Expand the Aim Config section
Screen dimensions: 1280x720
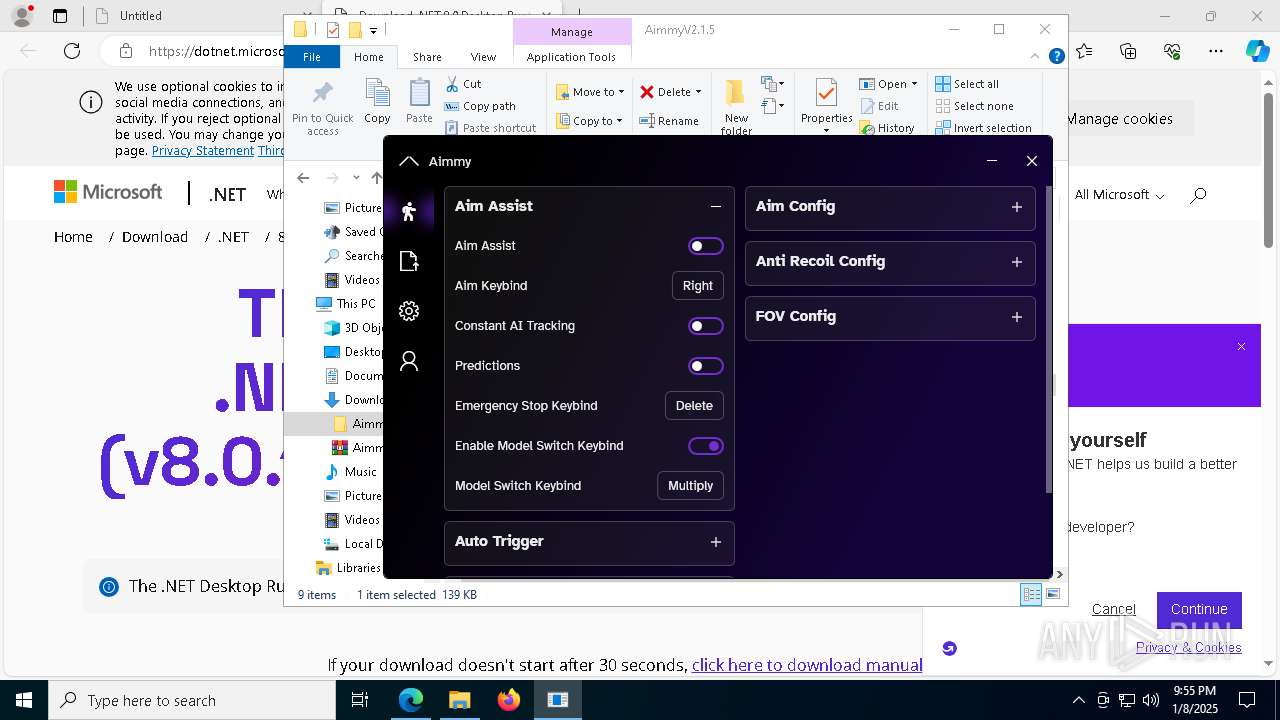coord(1017,207)
